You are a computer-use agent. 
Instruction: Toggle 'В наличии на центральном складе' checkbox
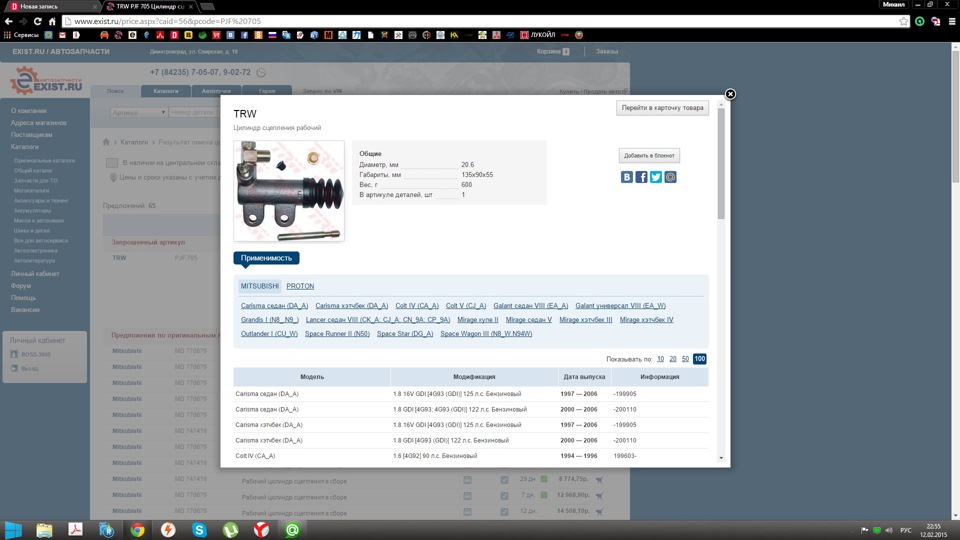111,163
